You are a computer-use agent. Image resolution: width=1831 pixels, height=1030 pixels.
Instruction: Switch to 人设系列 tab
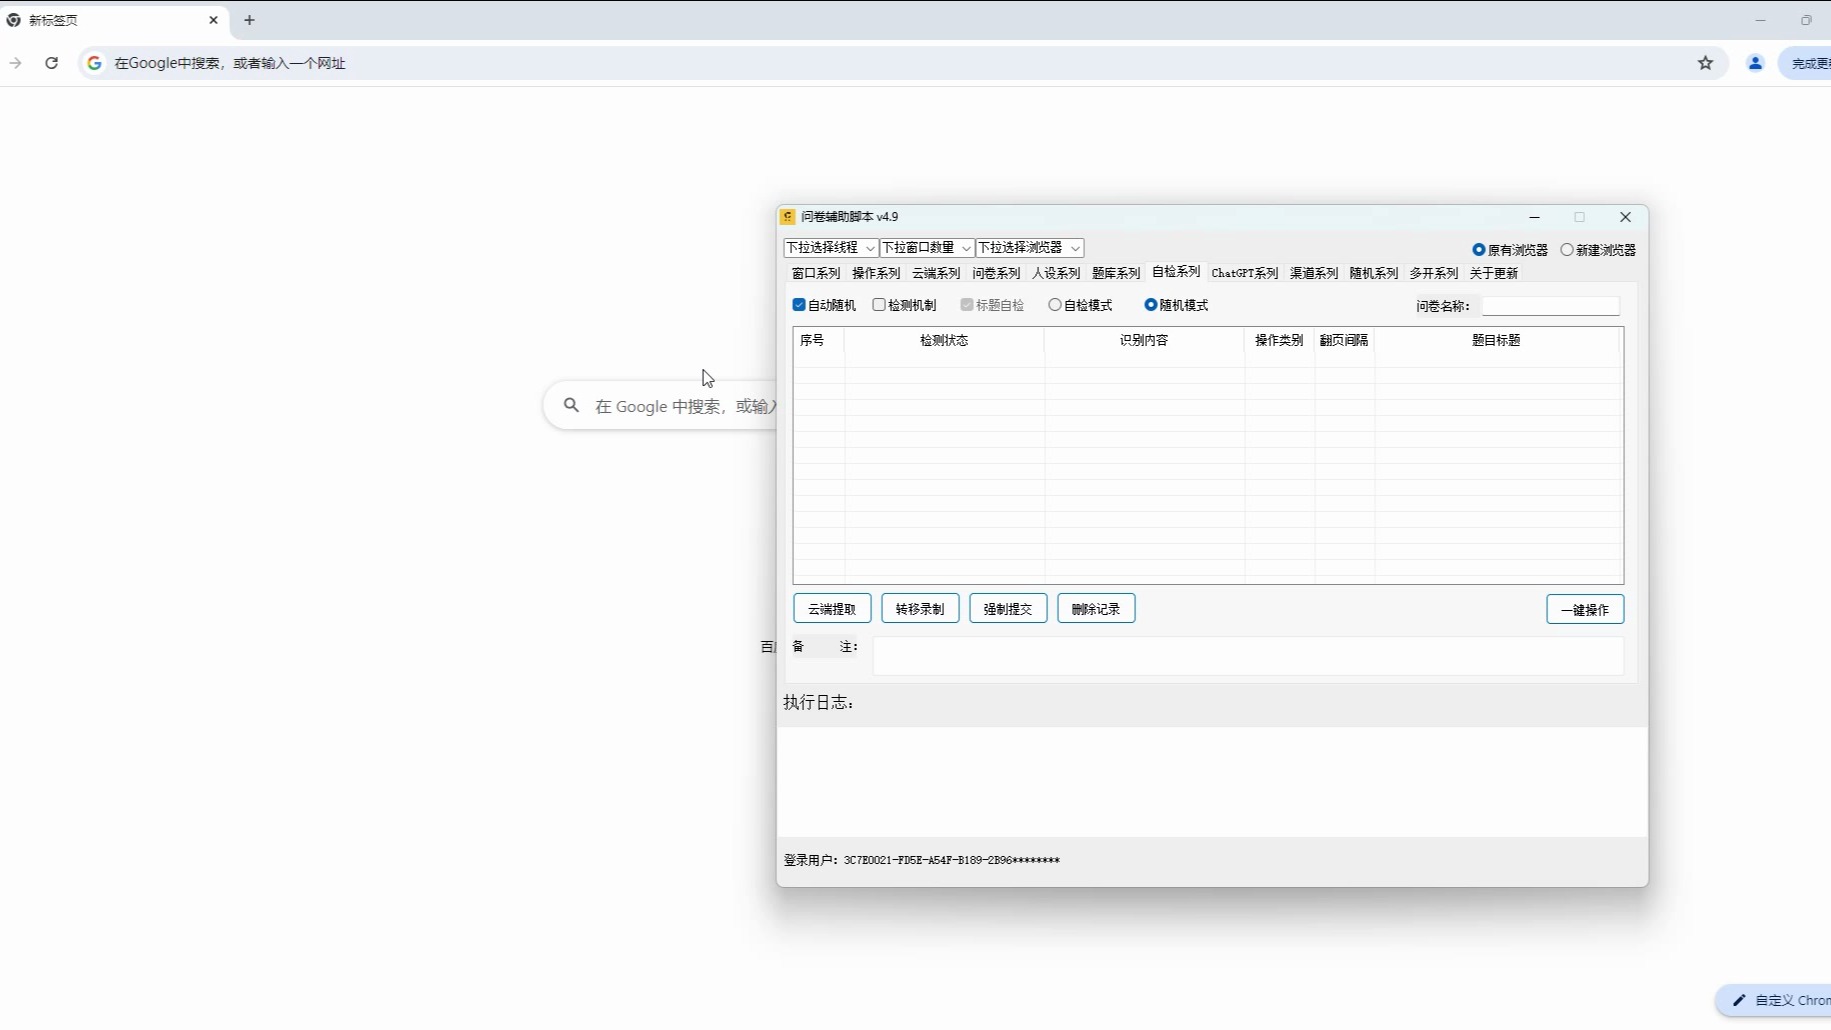coord(1056,273)
